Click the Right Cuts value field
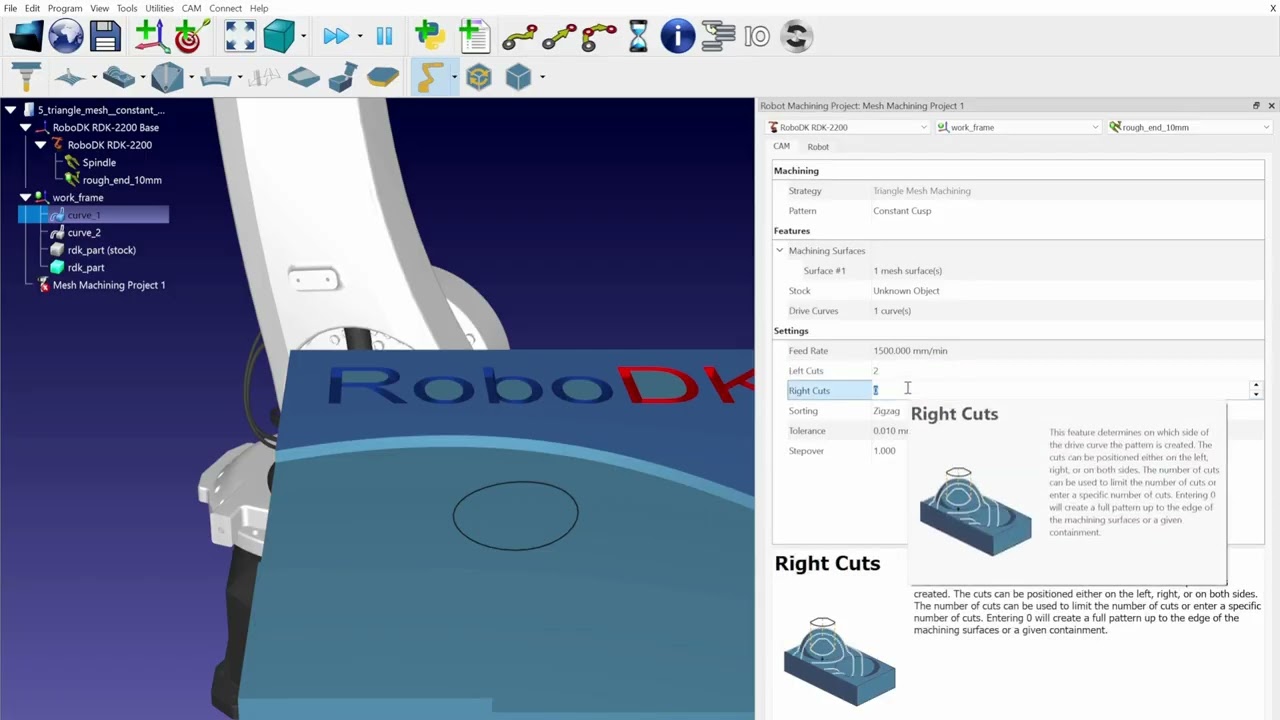 [1060, 391]
